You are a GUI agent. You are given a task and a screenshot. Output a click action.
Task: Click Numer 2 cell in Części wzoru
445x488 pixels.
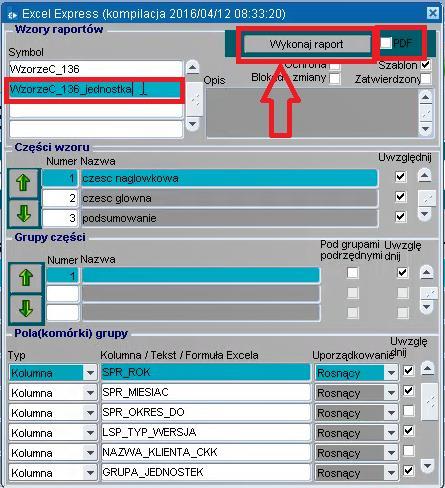(x=60, y=198)
